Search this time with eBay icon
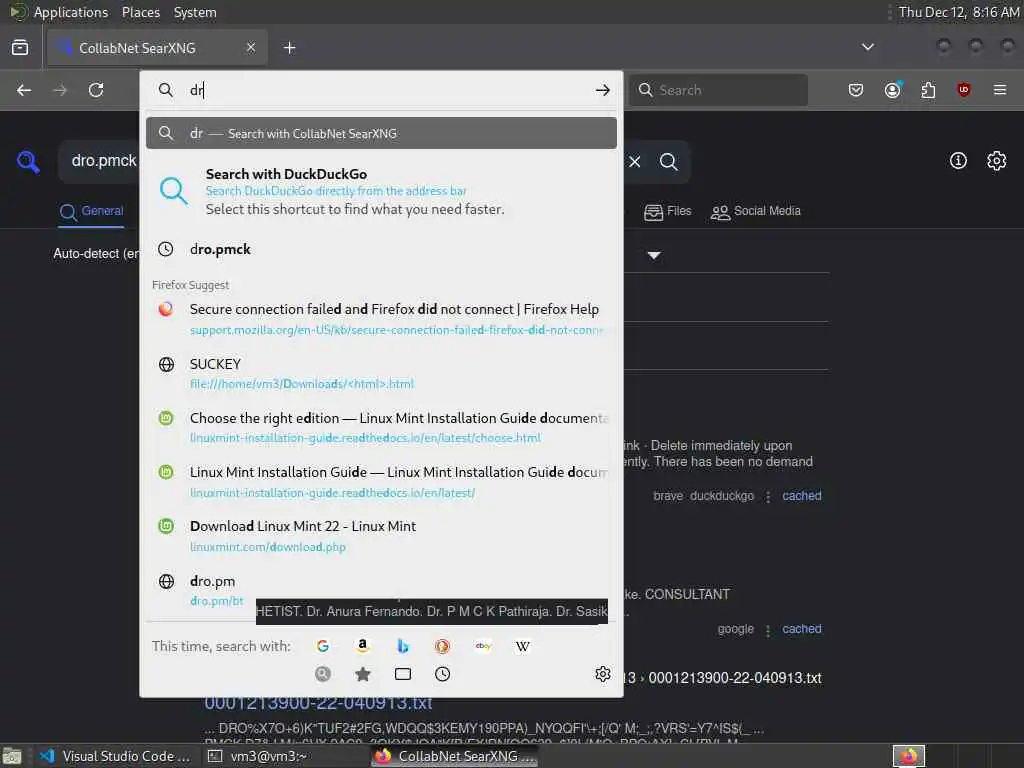This screenshot has height=768, width=1024. [483, 646]
